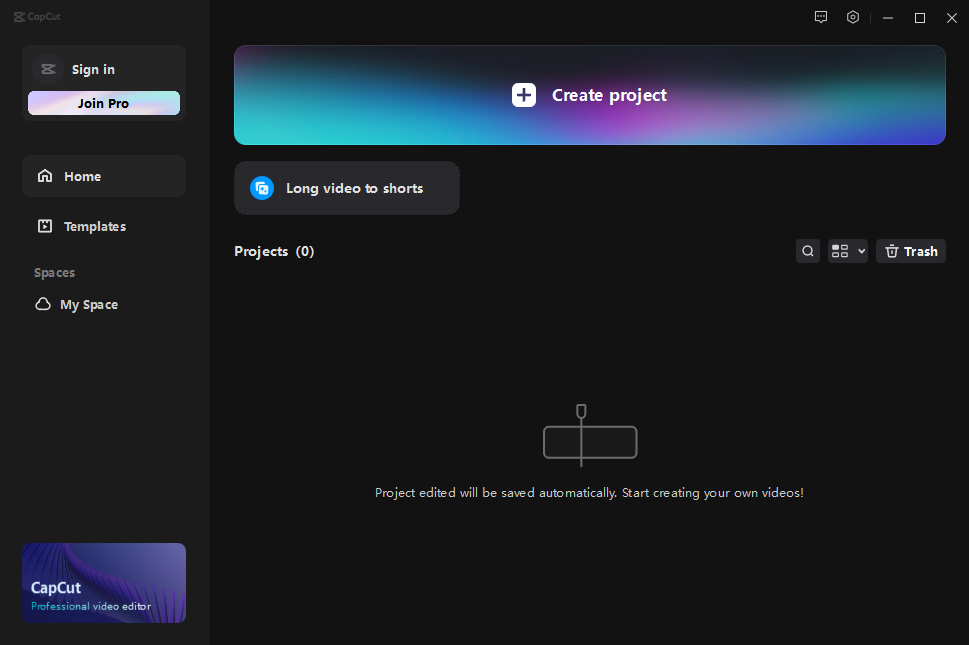Open the Long video to shorts tool
The image size is (969, 645).
pos(347,188)
